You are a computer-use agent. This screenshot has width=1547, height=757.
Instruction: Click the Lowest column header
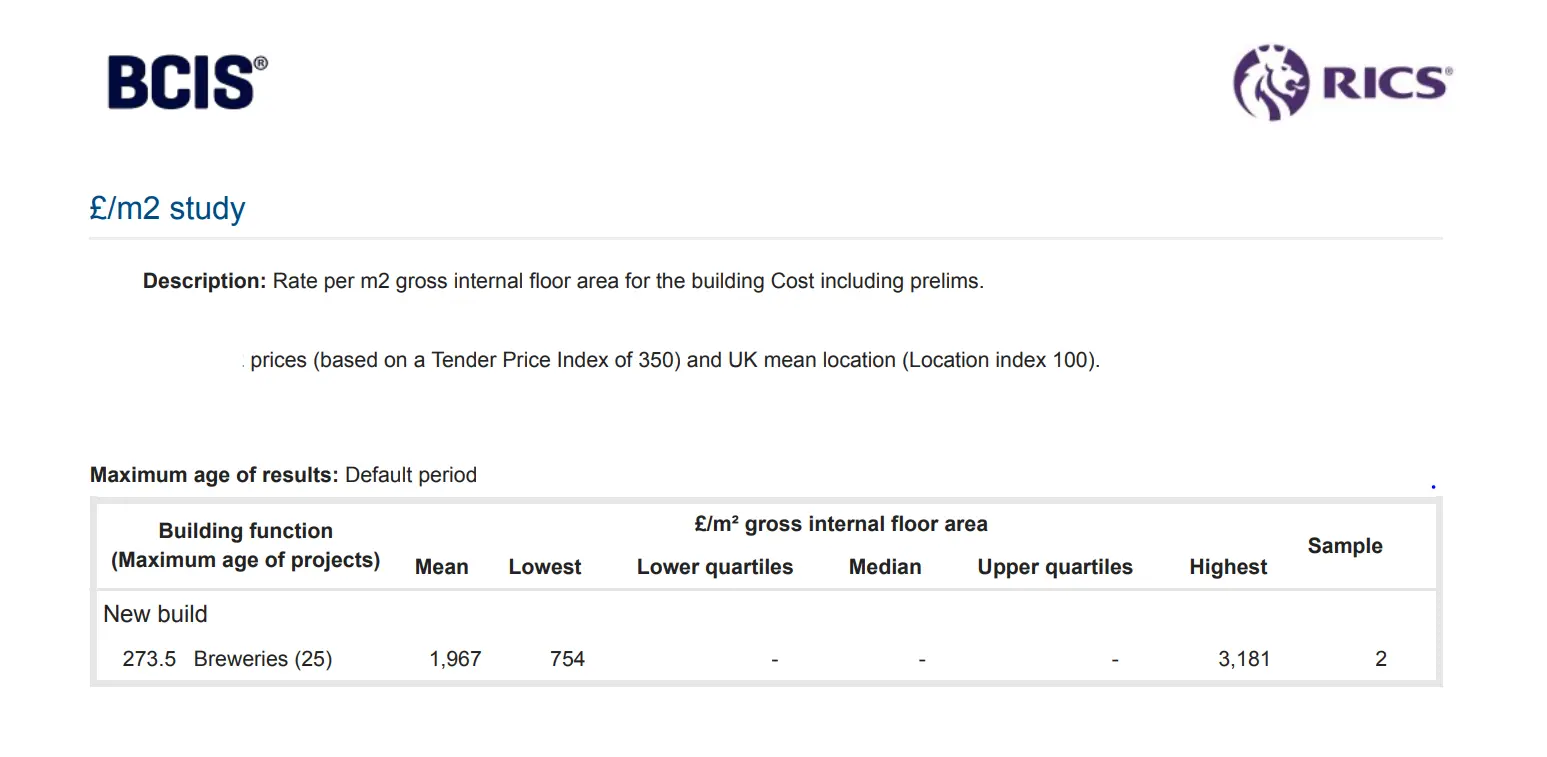point(545,567)
